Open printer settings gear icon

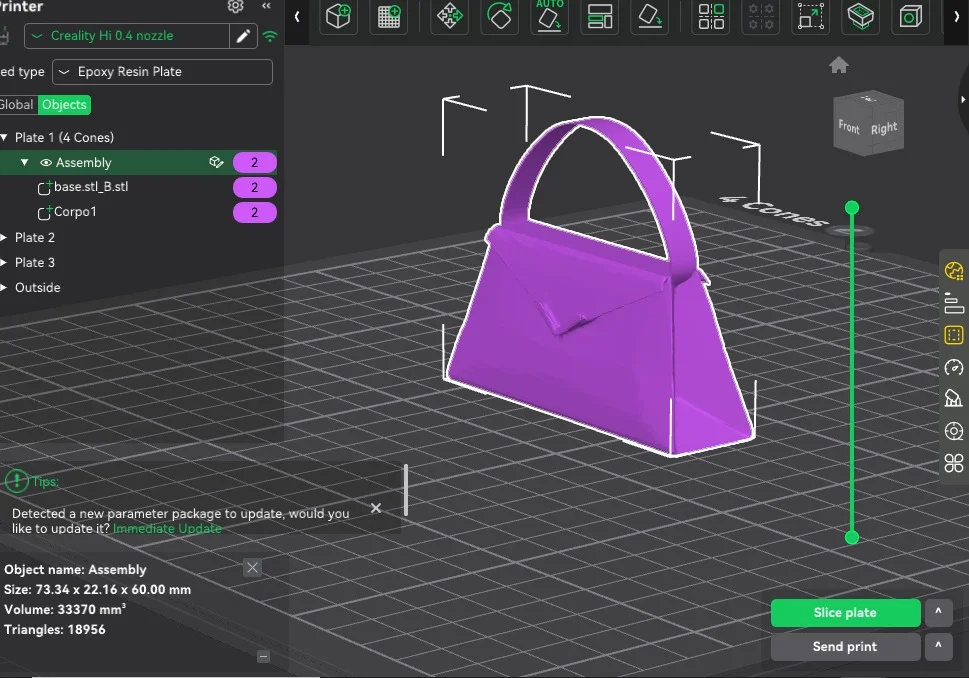pos(235,6)
